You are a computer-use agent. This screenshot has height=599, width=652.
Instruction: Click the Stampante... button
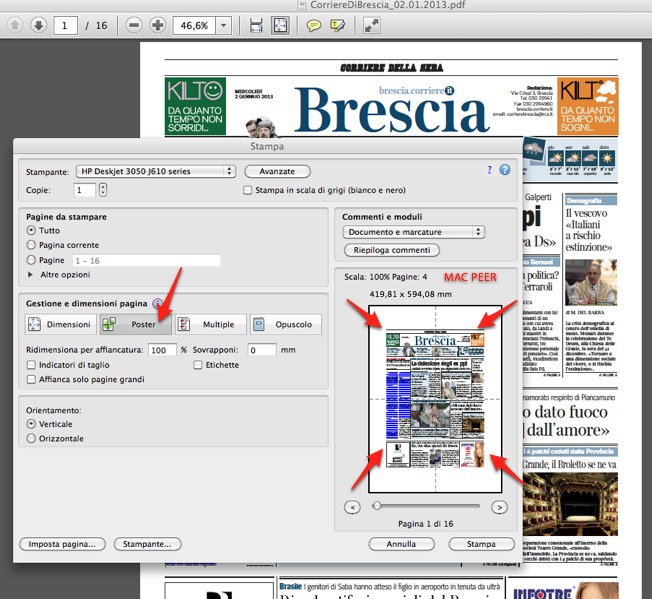[147, 544]
